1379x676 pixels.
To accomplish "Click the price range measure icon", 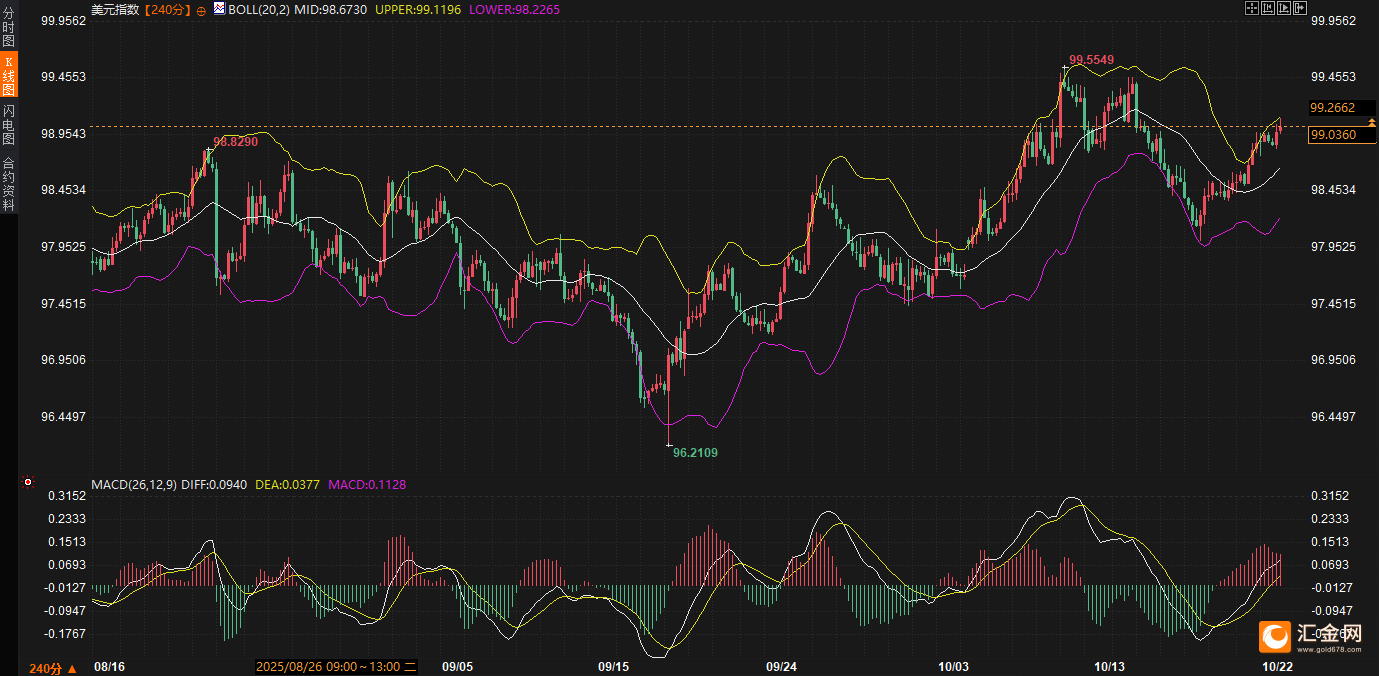I will [x=1268, y=8].
